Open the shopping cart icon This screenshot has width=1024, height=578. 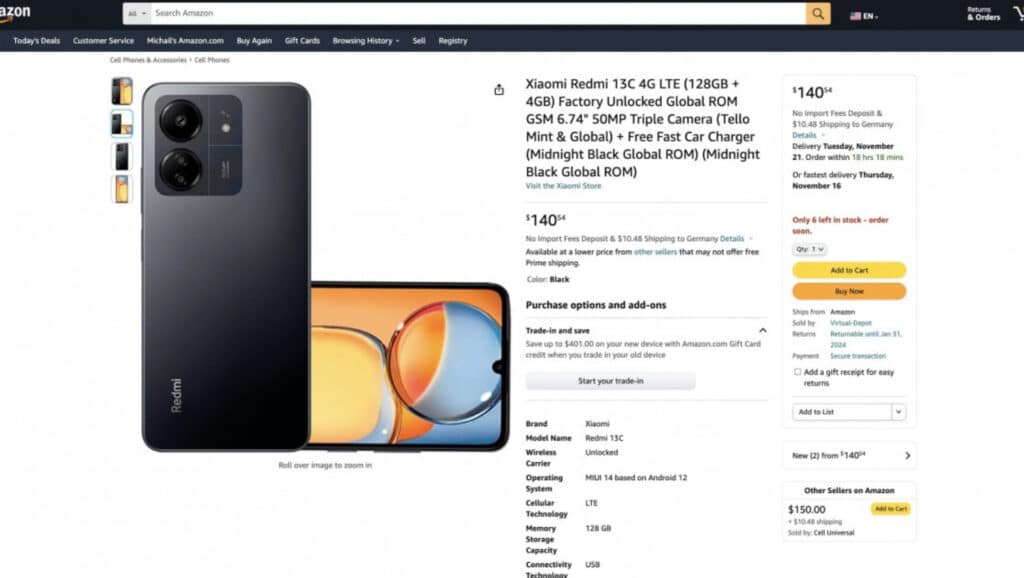(1018, 14)
